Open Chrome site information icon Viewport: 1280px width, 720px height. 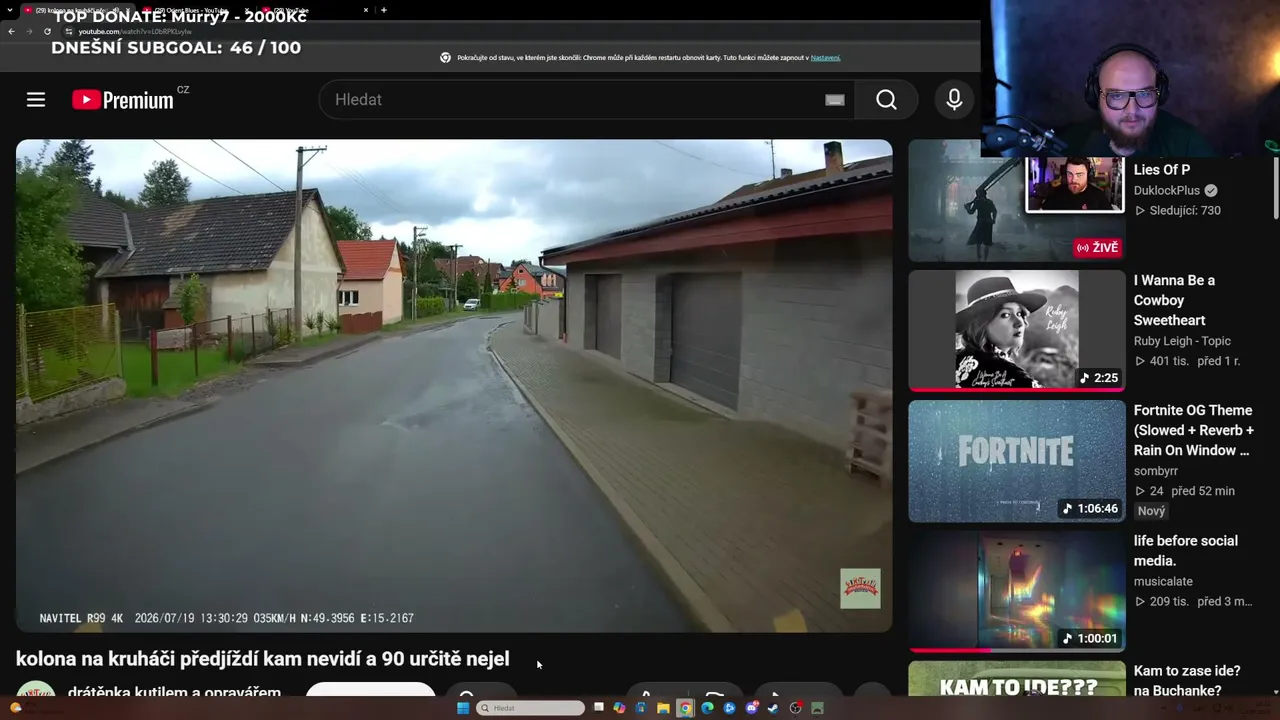coord(69,31)
